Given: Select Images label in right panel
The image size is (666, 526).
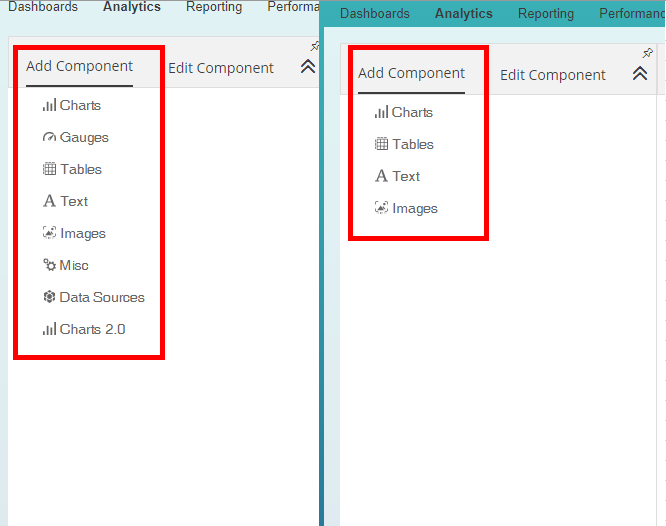Looking at the screenshot, I should pyautogui.click(x=415, y=208).
